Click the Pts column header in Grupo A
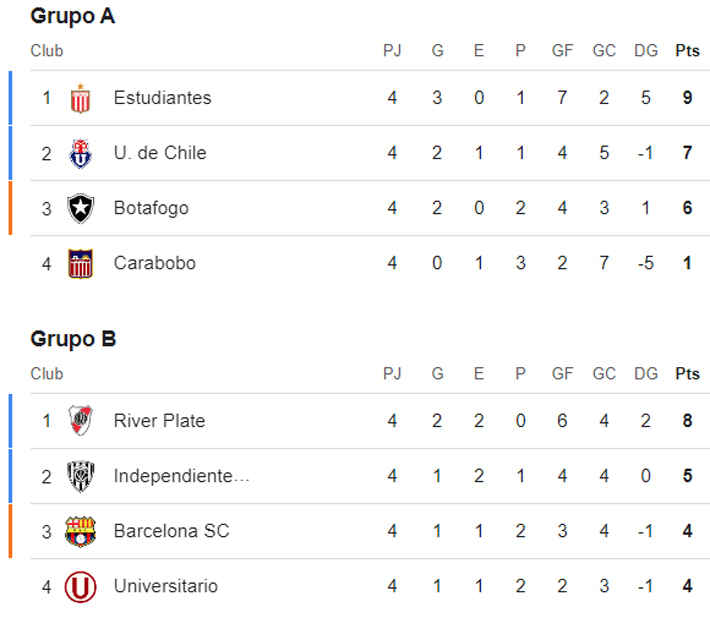Screen dimensions: 710x629 (687, 51)
